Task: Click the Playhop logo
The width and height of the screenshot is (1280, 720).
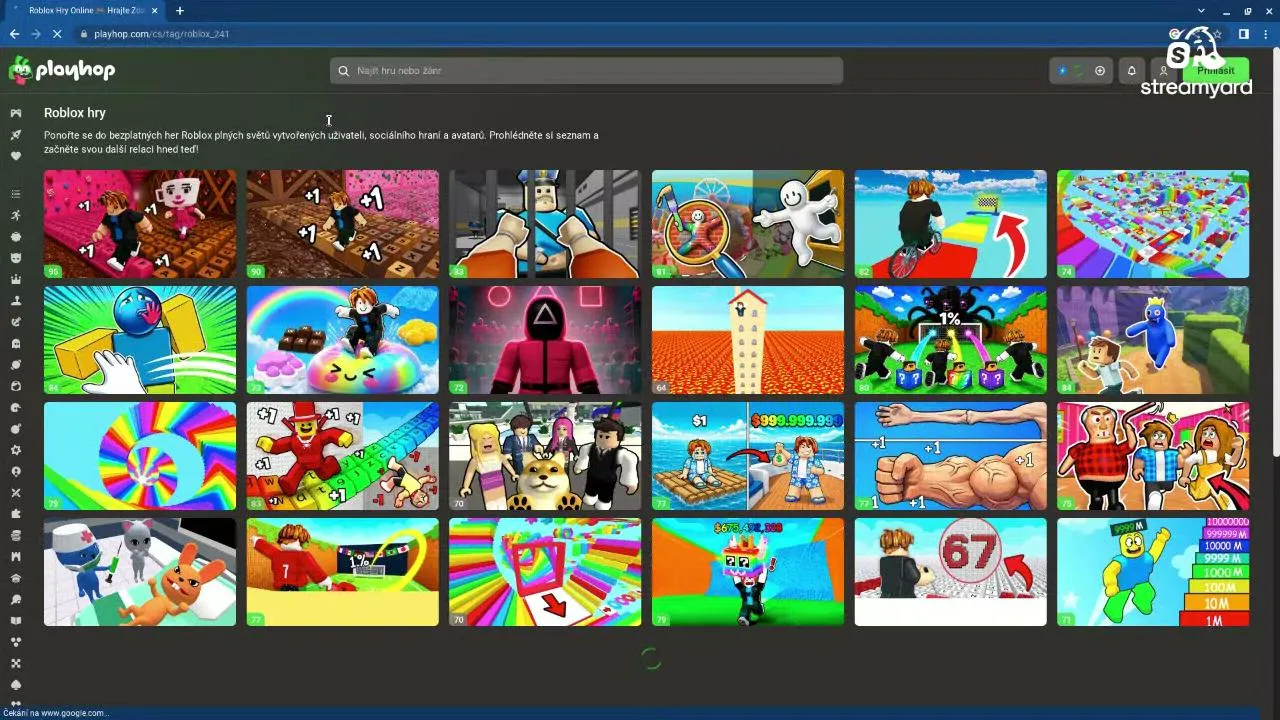Action: [x=62, y=70]
